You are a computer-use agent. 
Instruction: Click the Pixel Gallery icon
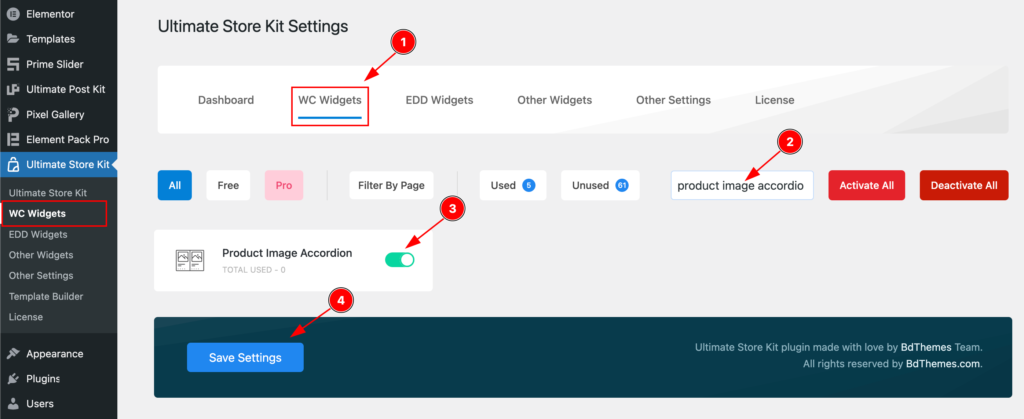13,114
